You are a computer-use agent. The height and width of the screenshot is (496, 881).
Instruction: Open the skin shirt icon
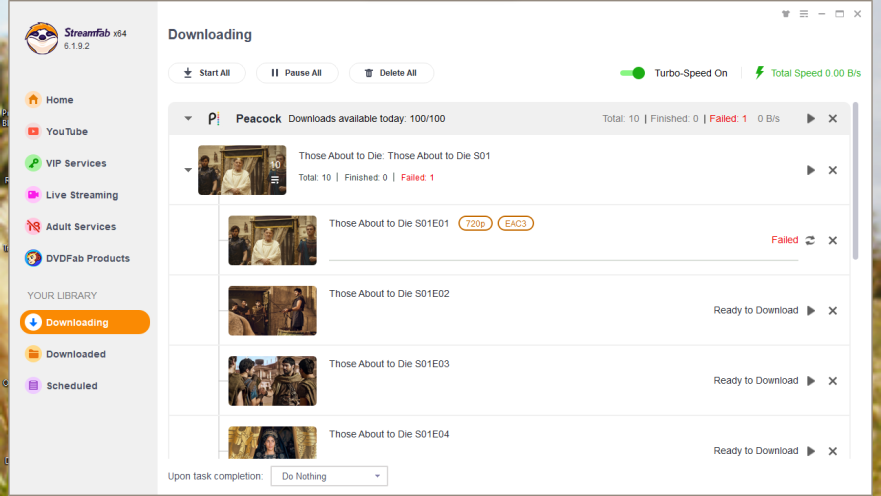coord(785,14)
